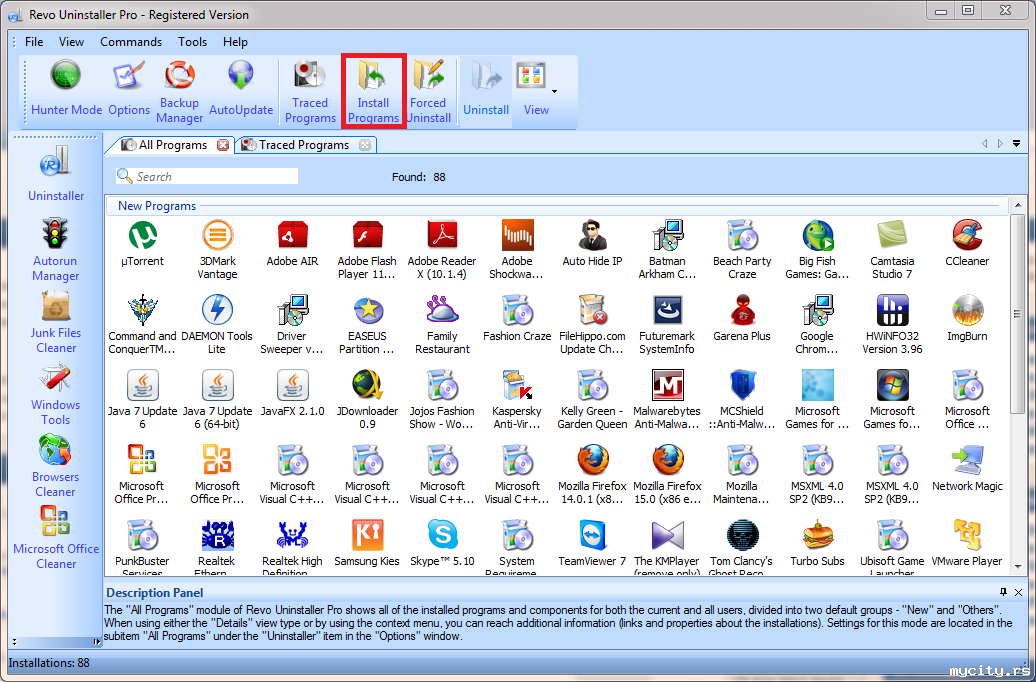
Task: Select Adobe Reader X program
Action: [442, 250]
